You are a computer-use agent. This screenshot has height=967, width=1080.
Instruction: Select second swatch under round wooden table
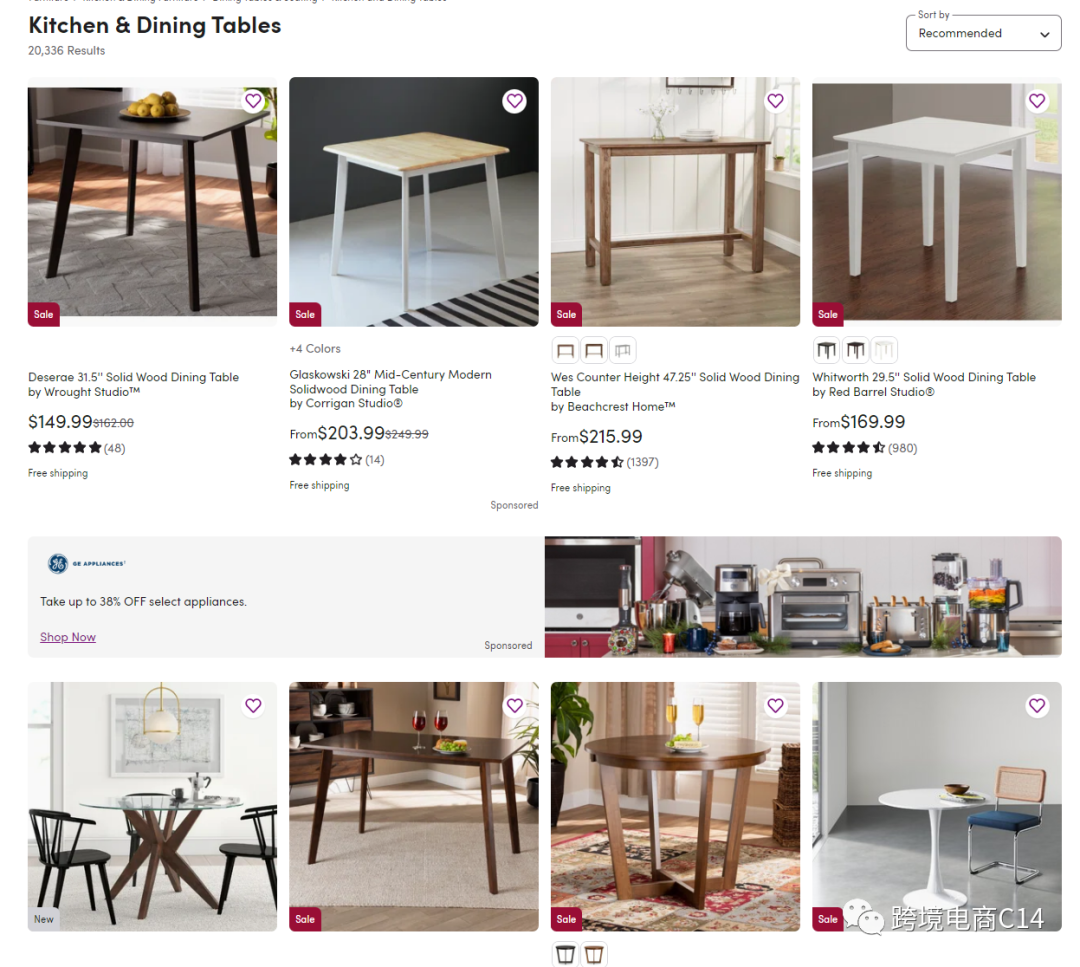click(594, 955)
